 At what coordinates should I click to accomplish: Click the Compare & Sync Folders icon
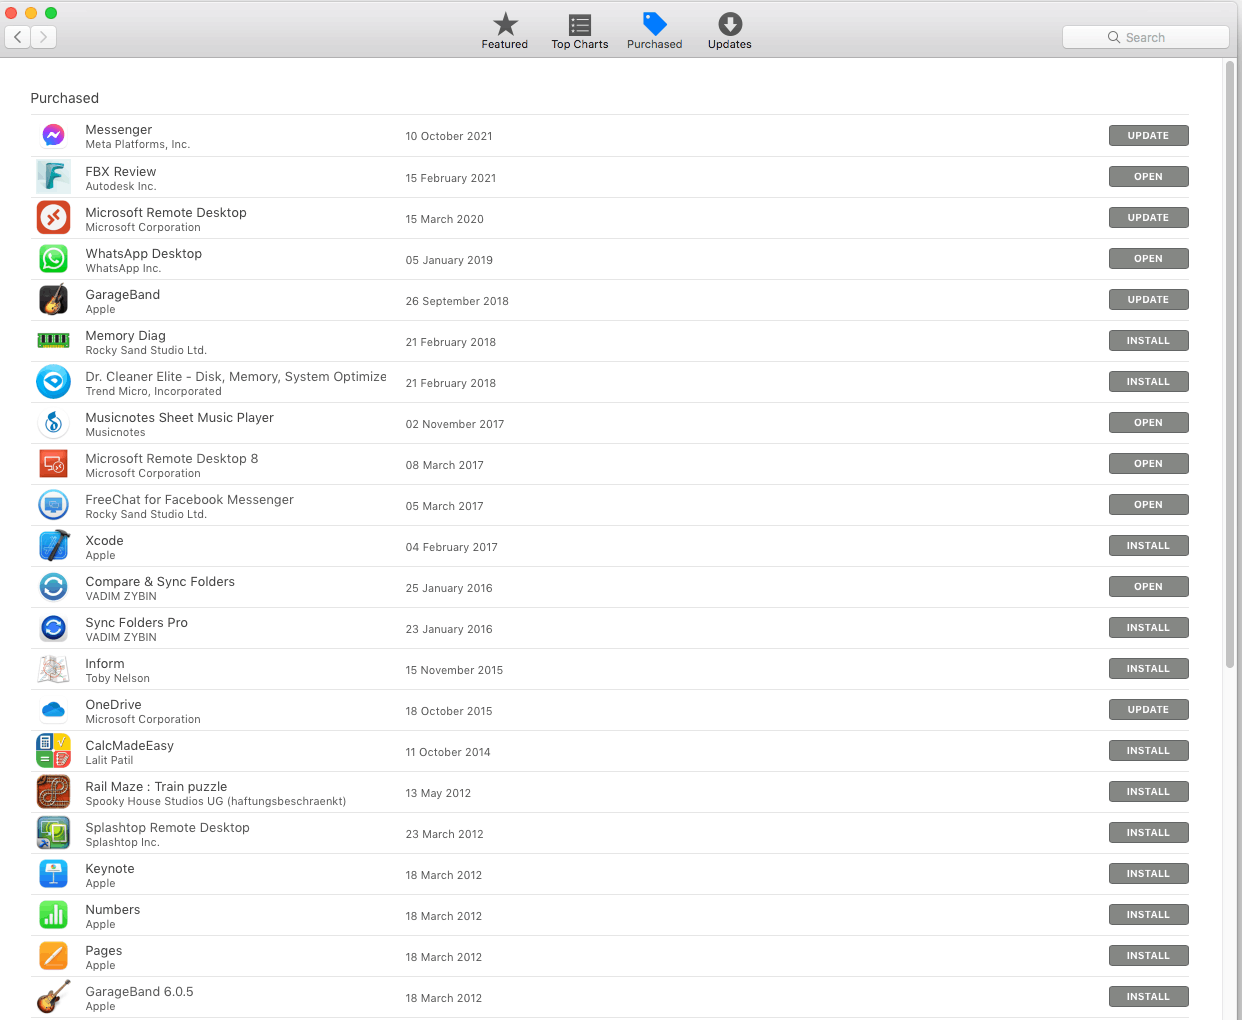click(x=54, y=586)
